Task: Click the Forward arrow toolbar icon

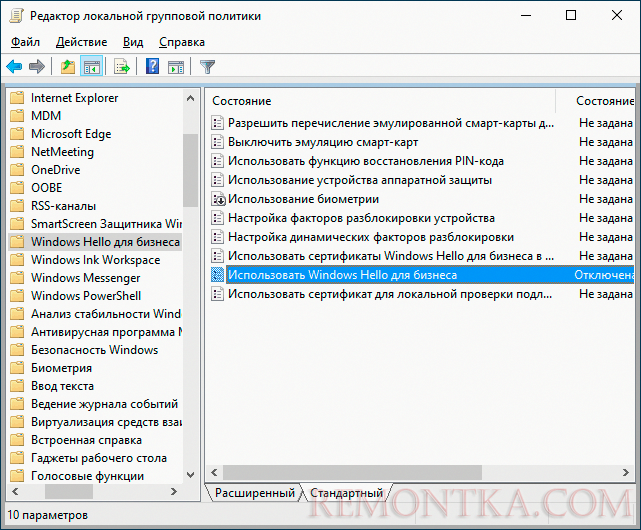Action: 37,66
